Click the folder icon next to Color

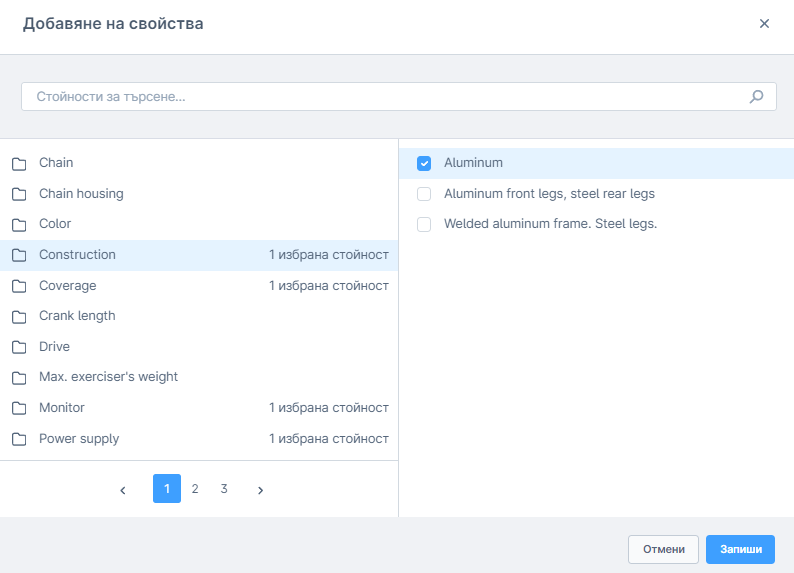(x=19, y=224)
